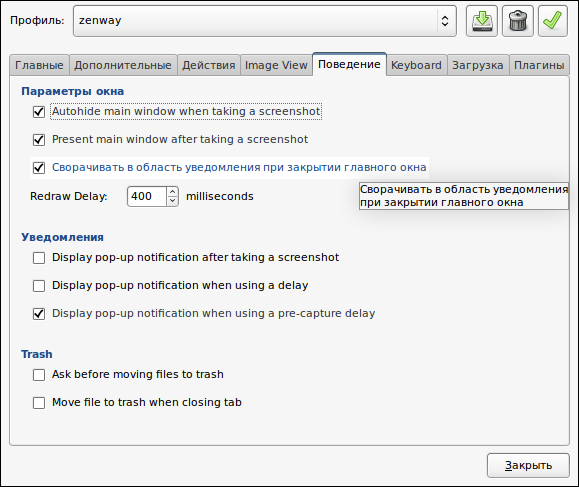This screenshot has height=487, width=579.
Task: Click the Закрыть button
Action: click(x=528, y=466)
